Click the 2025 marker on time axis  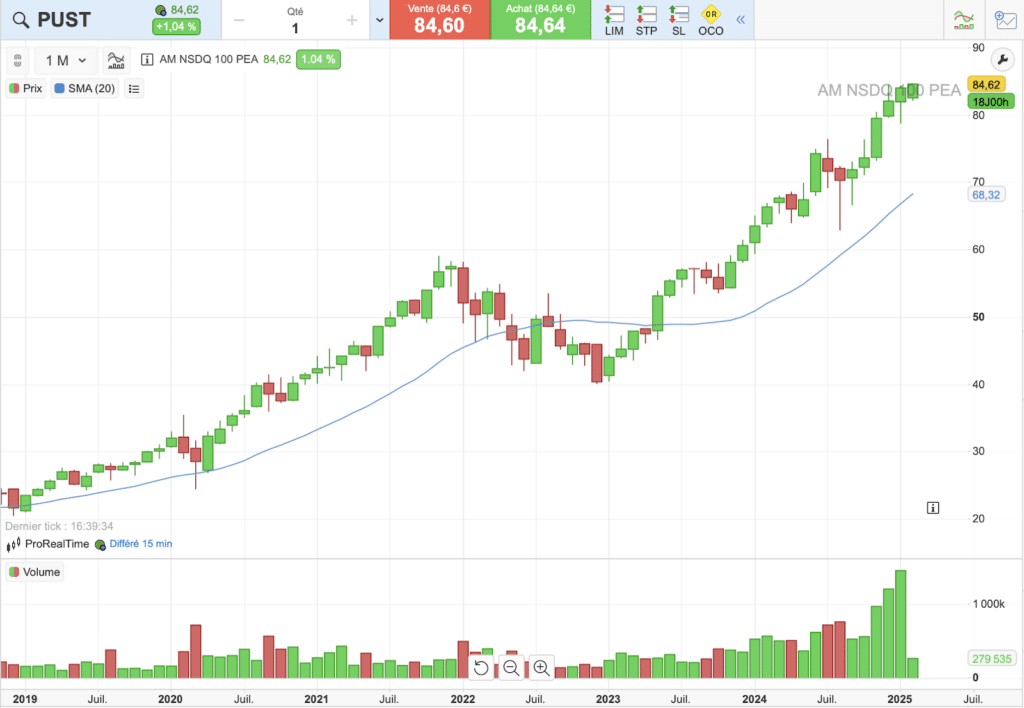(900, 699)
